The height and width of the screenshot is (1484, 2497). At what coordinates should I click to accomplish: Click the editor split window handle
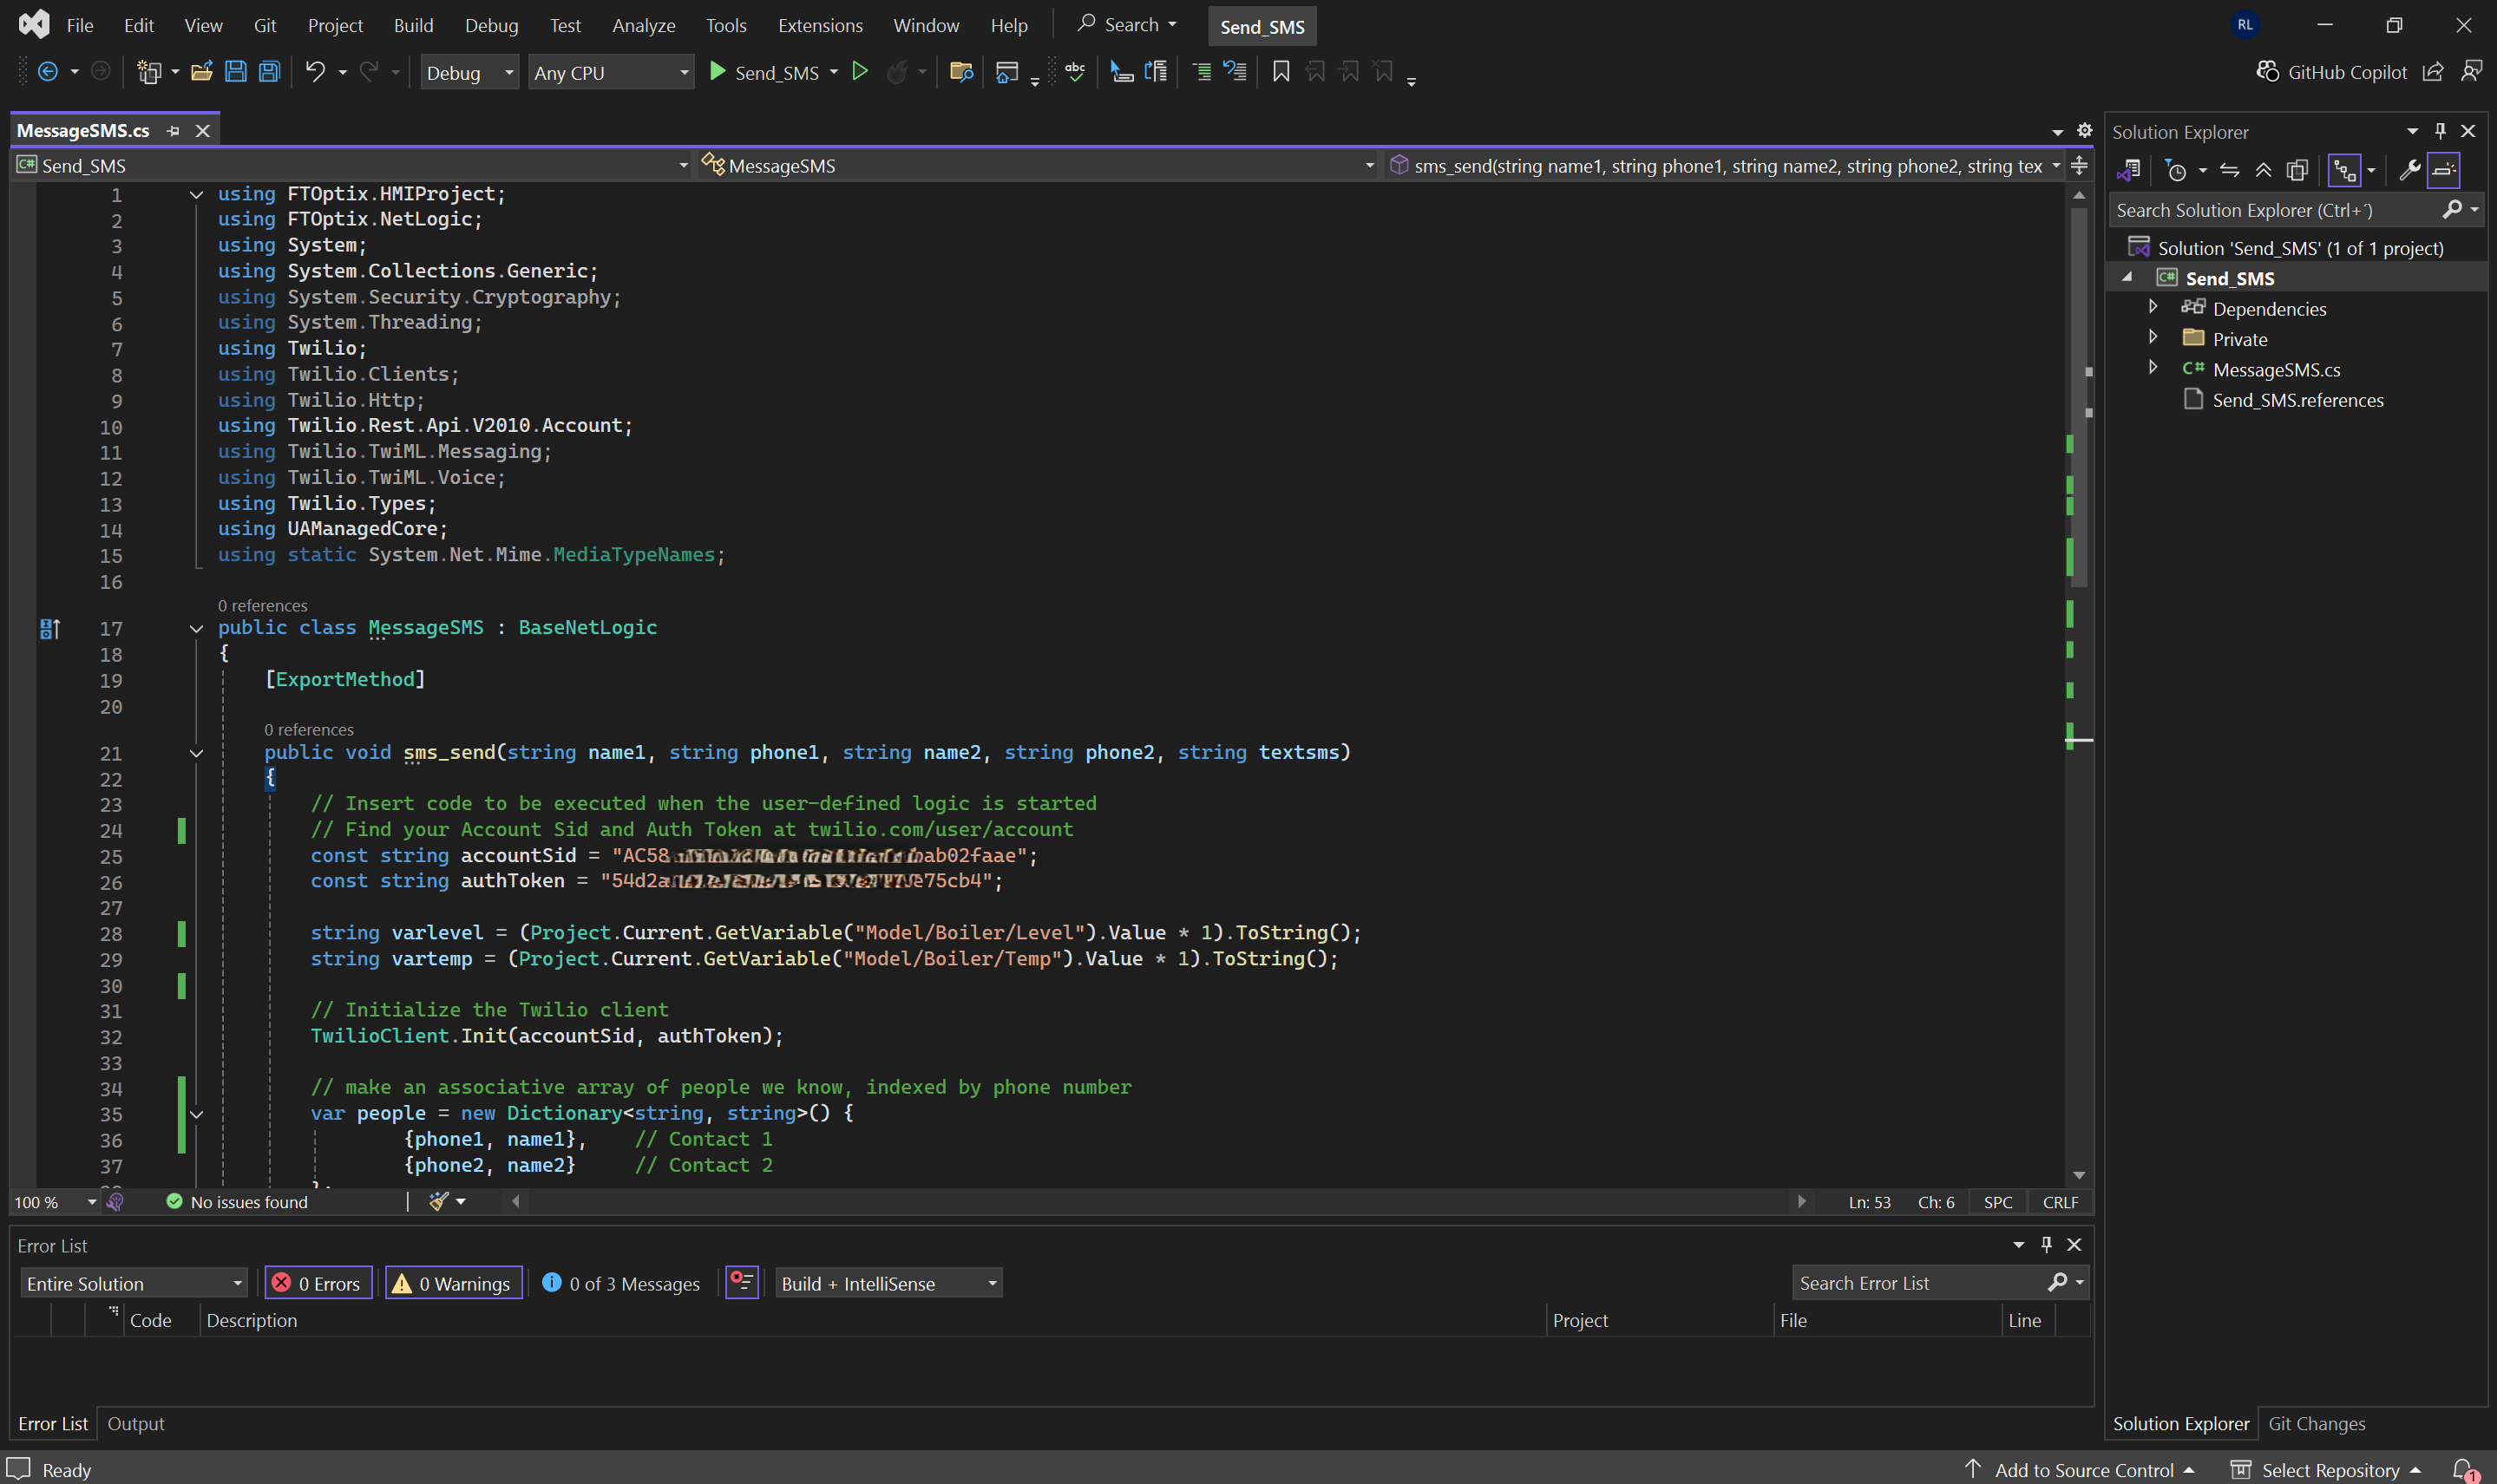click(x=2079, y=166)
